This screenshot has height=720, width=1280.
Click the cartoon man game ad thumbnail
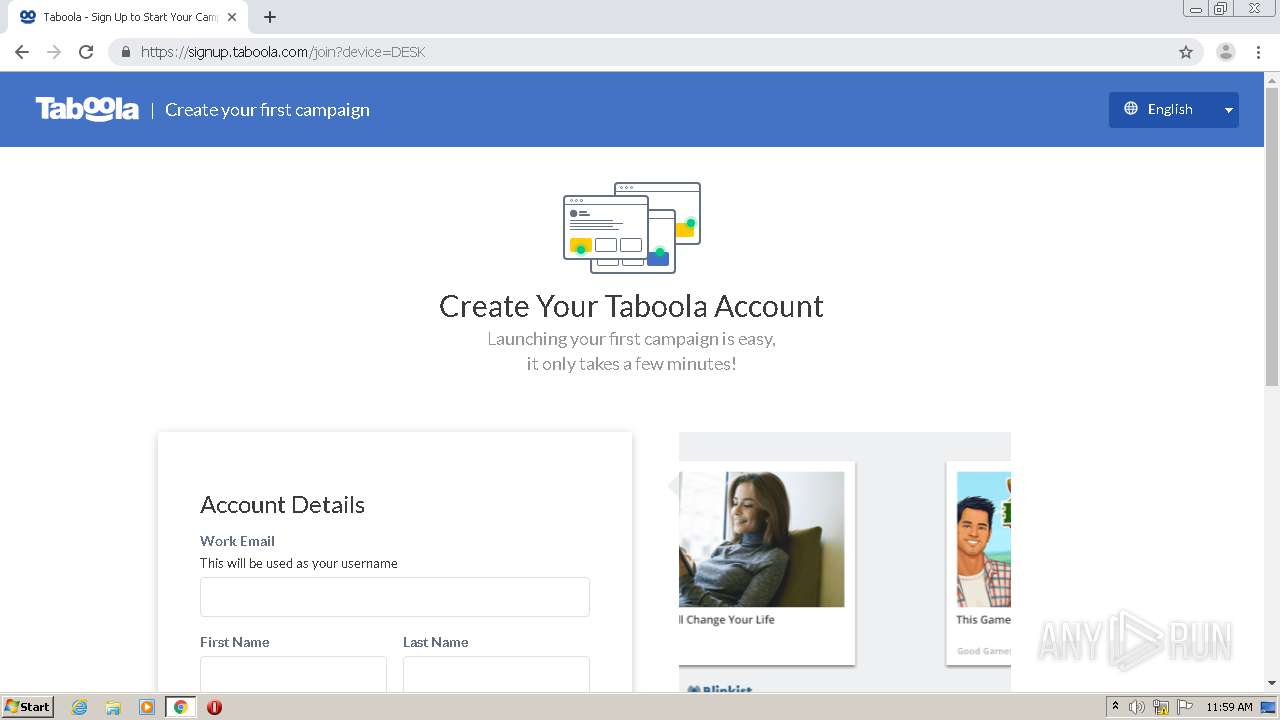tap(984, 539)
